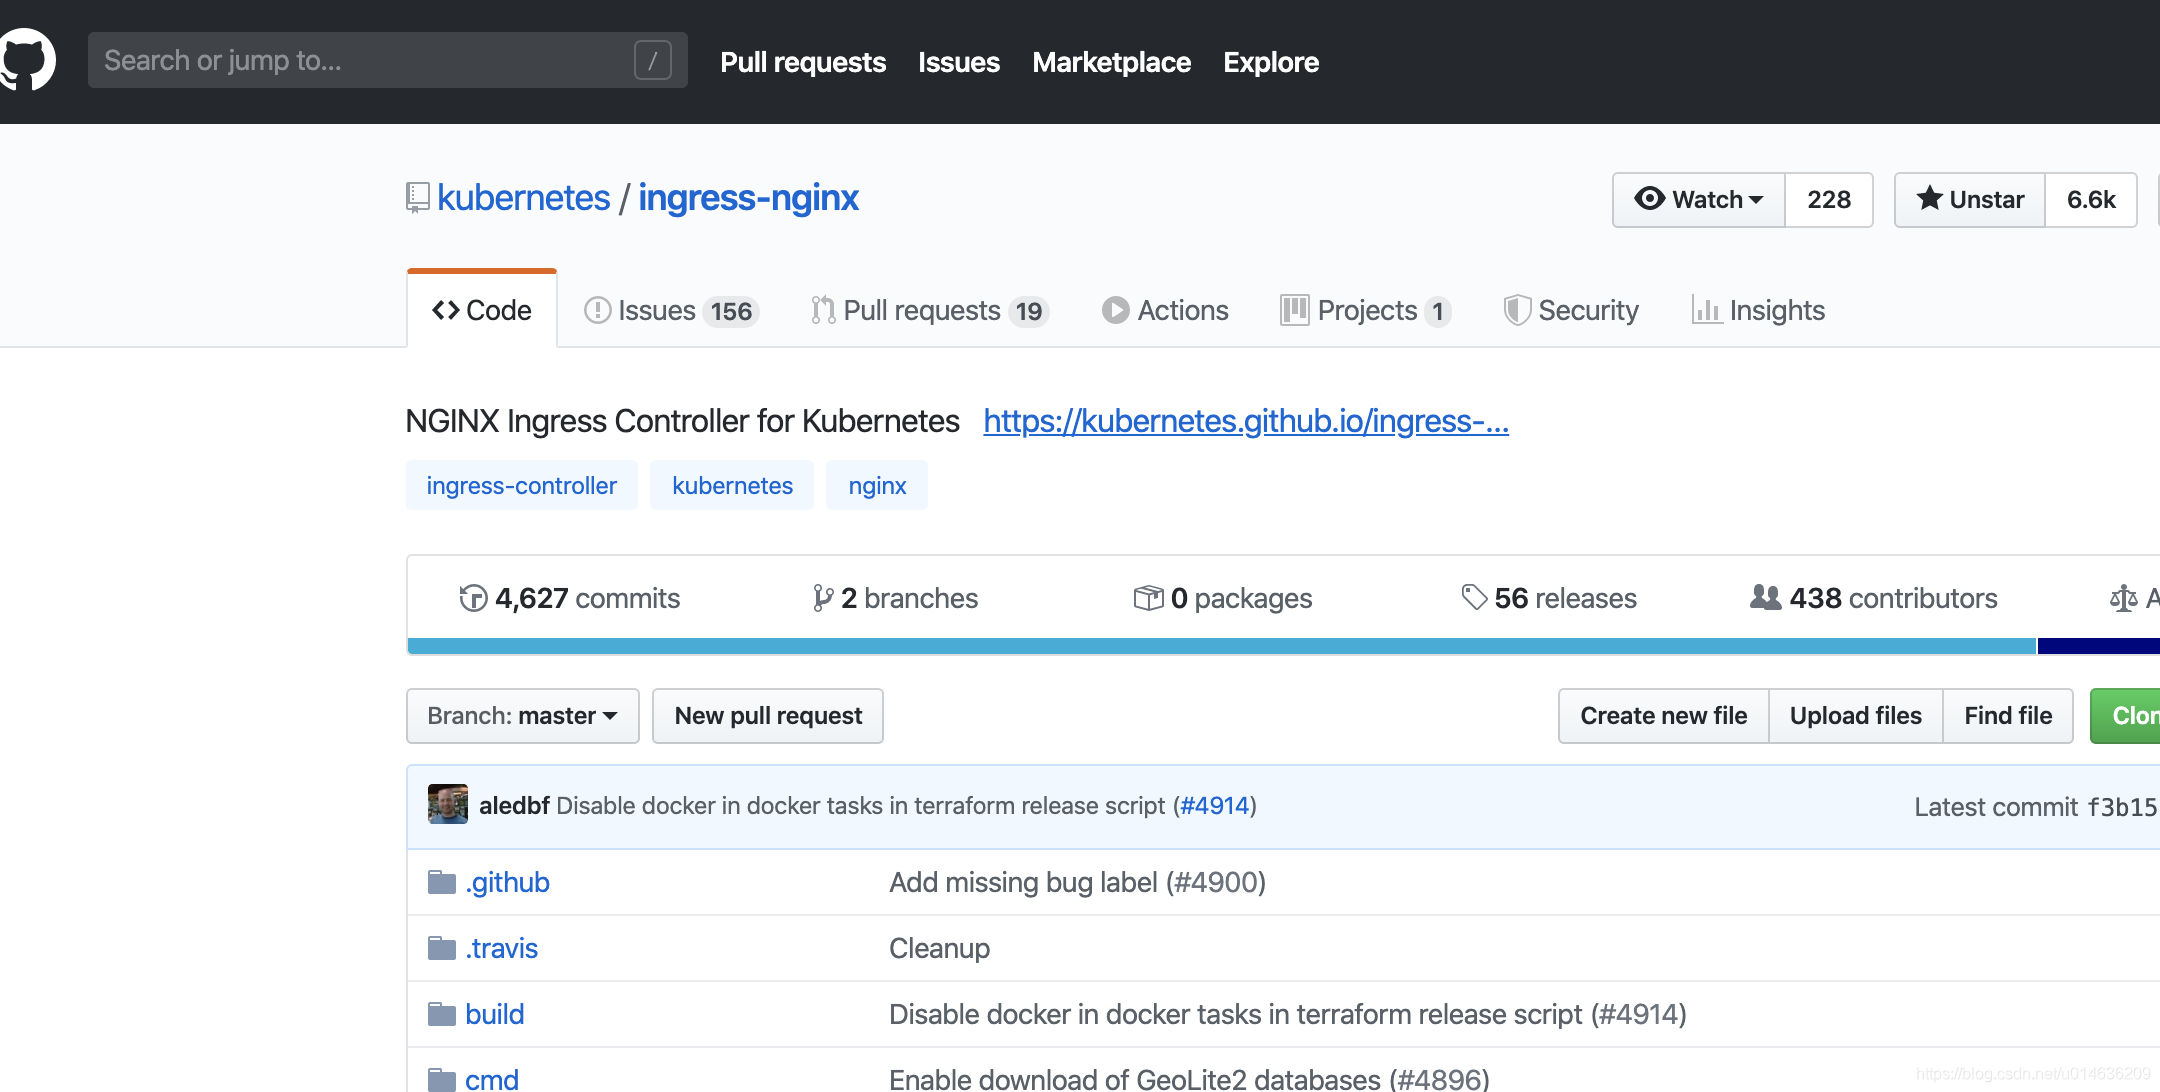Click the build folder icon

coord(442,1014)
